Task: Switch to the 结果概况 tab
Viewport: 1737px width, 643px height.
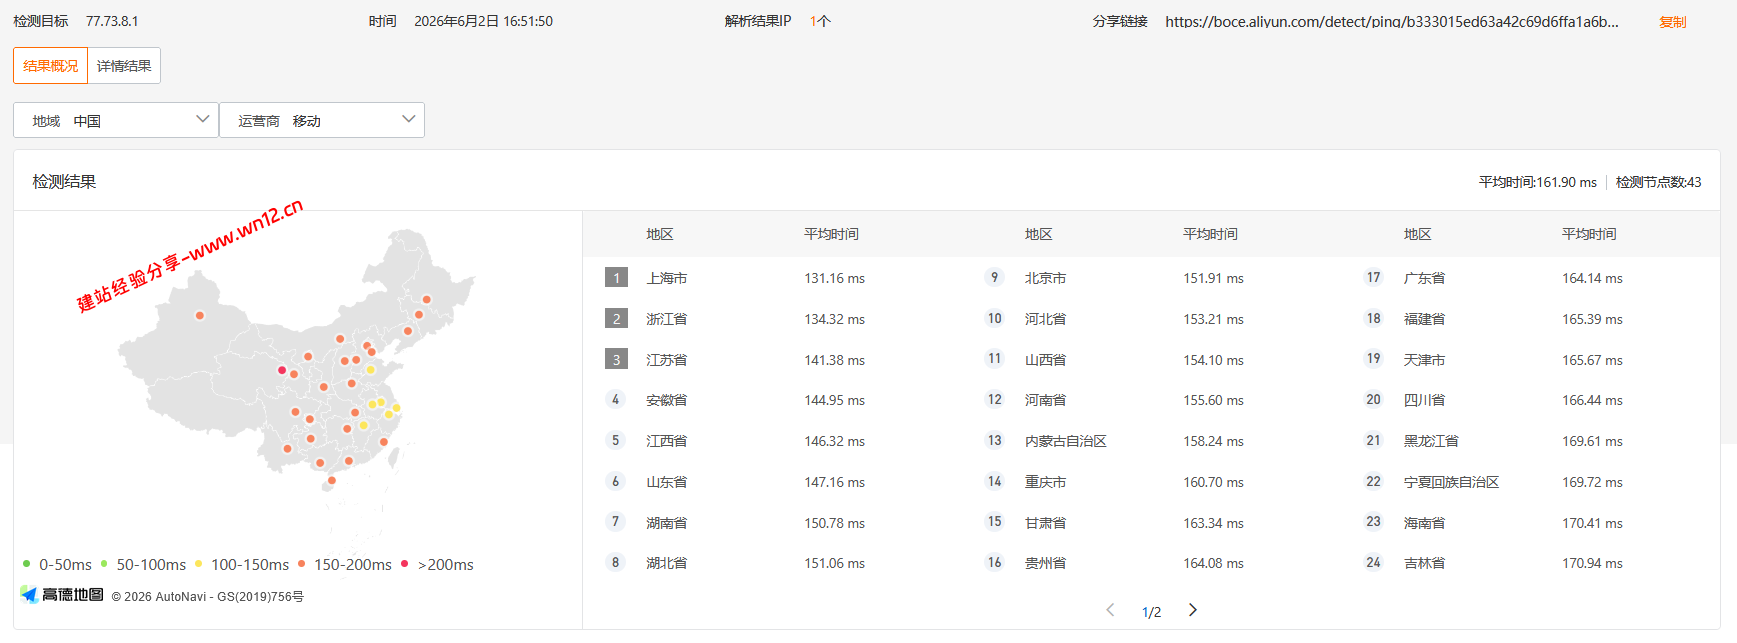Action: [50, 66]
